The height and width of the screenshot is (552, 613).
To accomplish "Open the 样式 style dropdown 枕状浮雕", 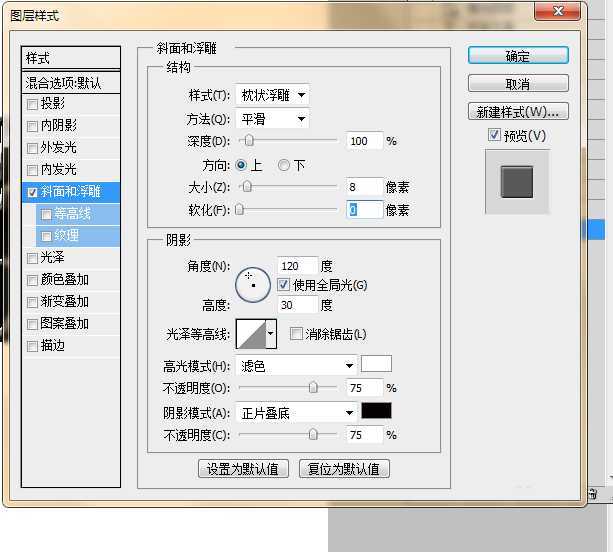I will pyautogui.click(x=272, y=96).
